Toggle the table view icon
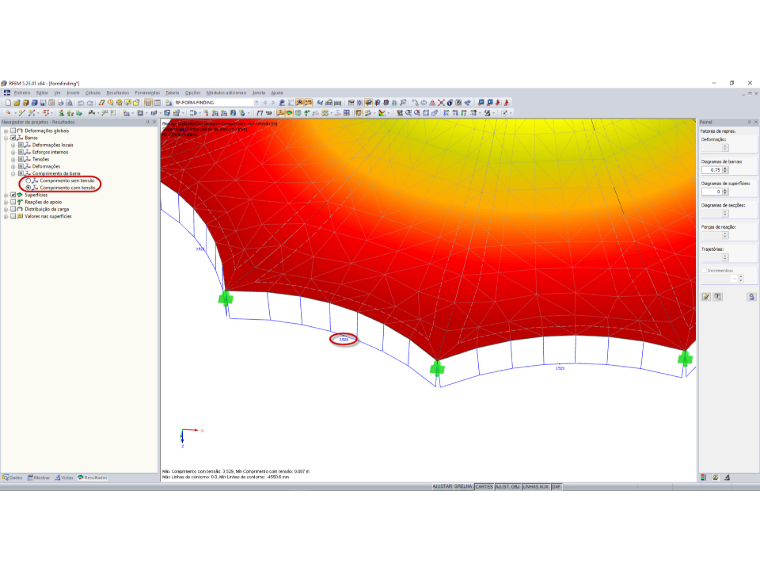The image size is (760, 570). pos(157,103)
